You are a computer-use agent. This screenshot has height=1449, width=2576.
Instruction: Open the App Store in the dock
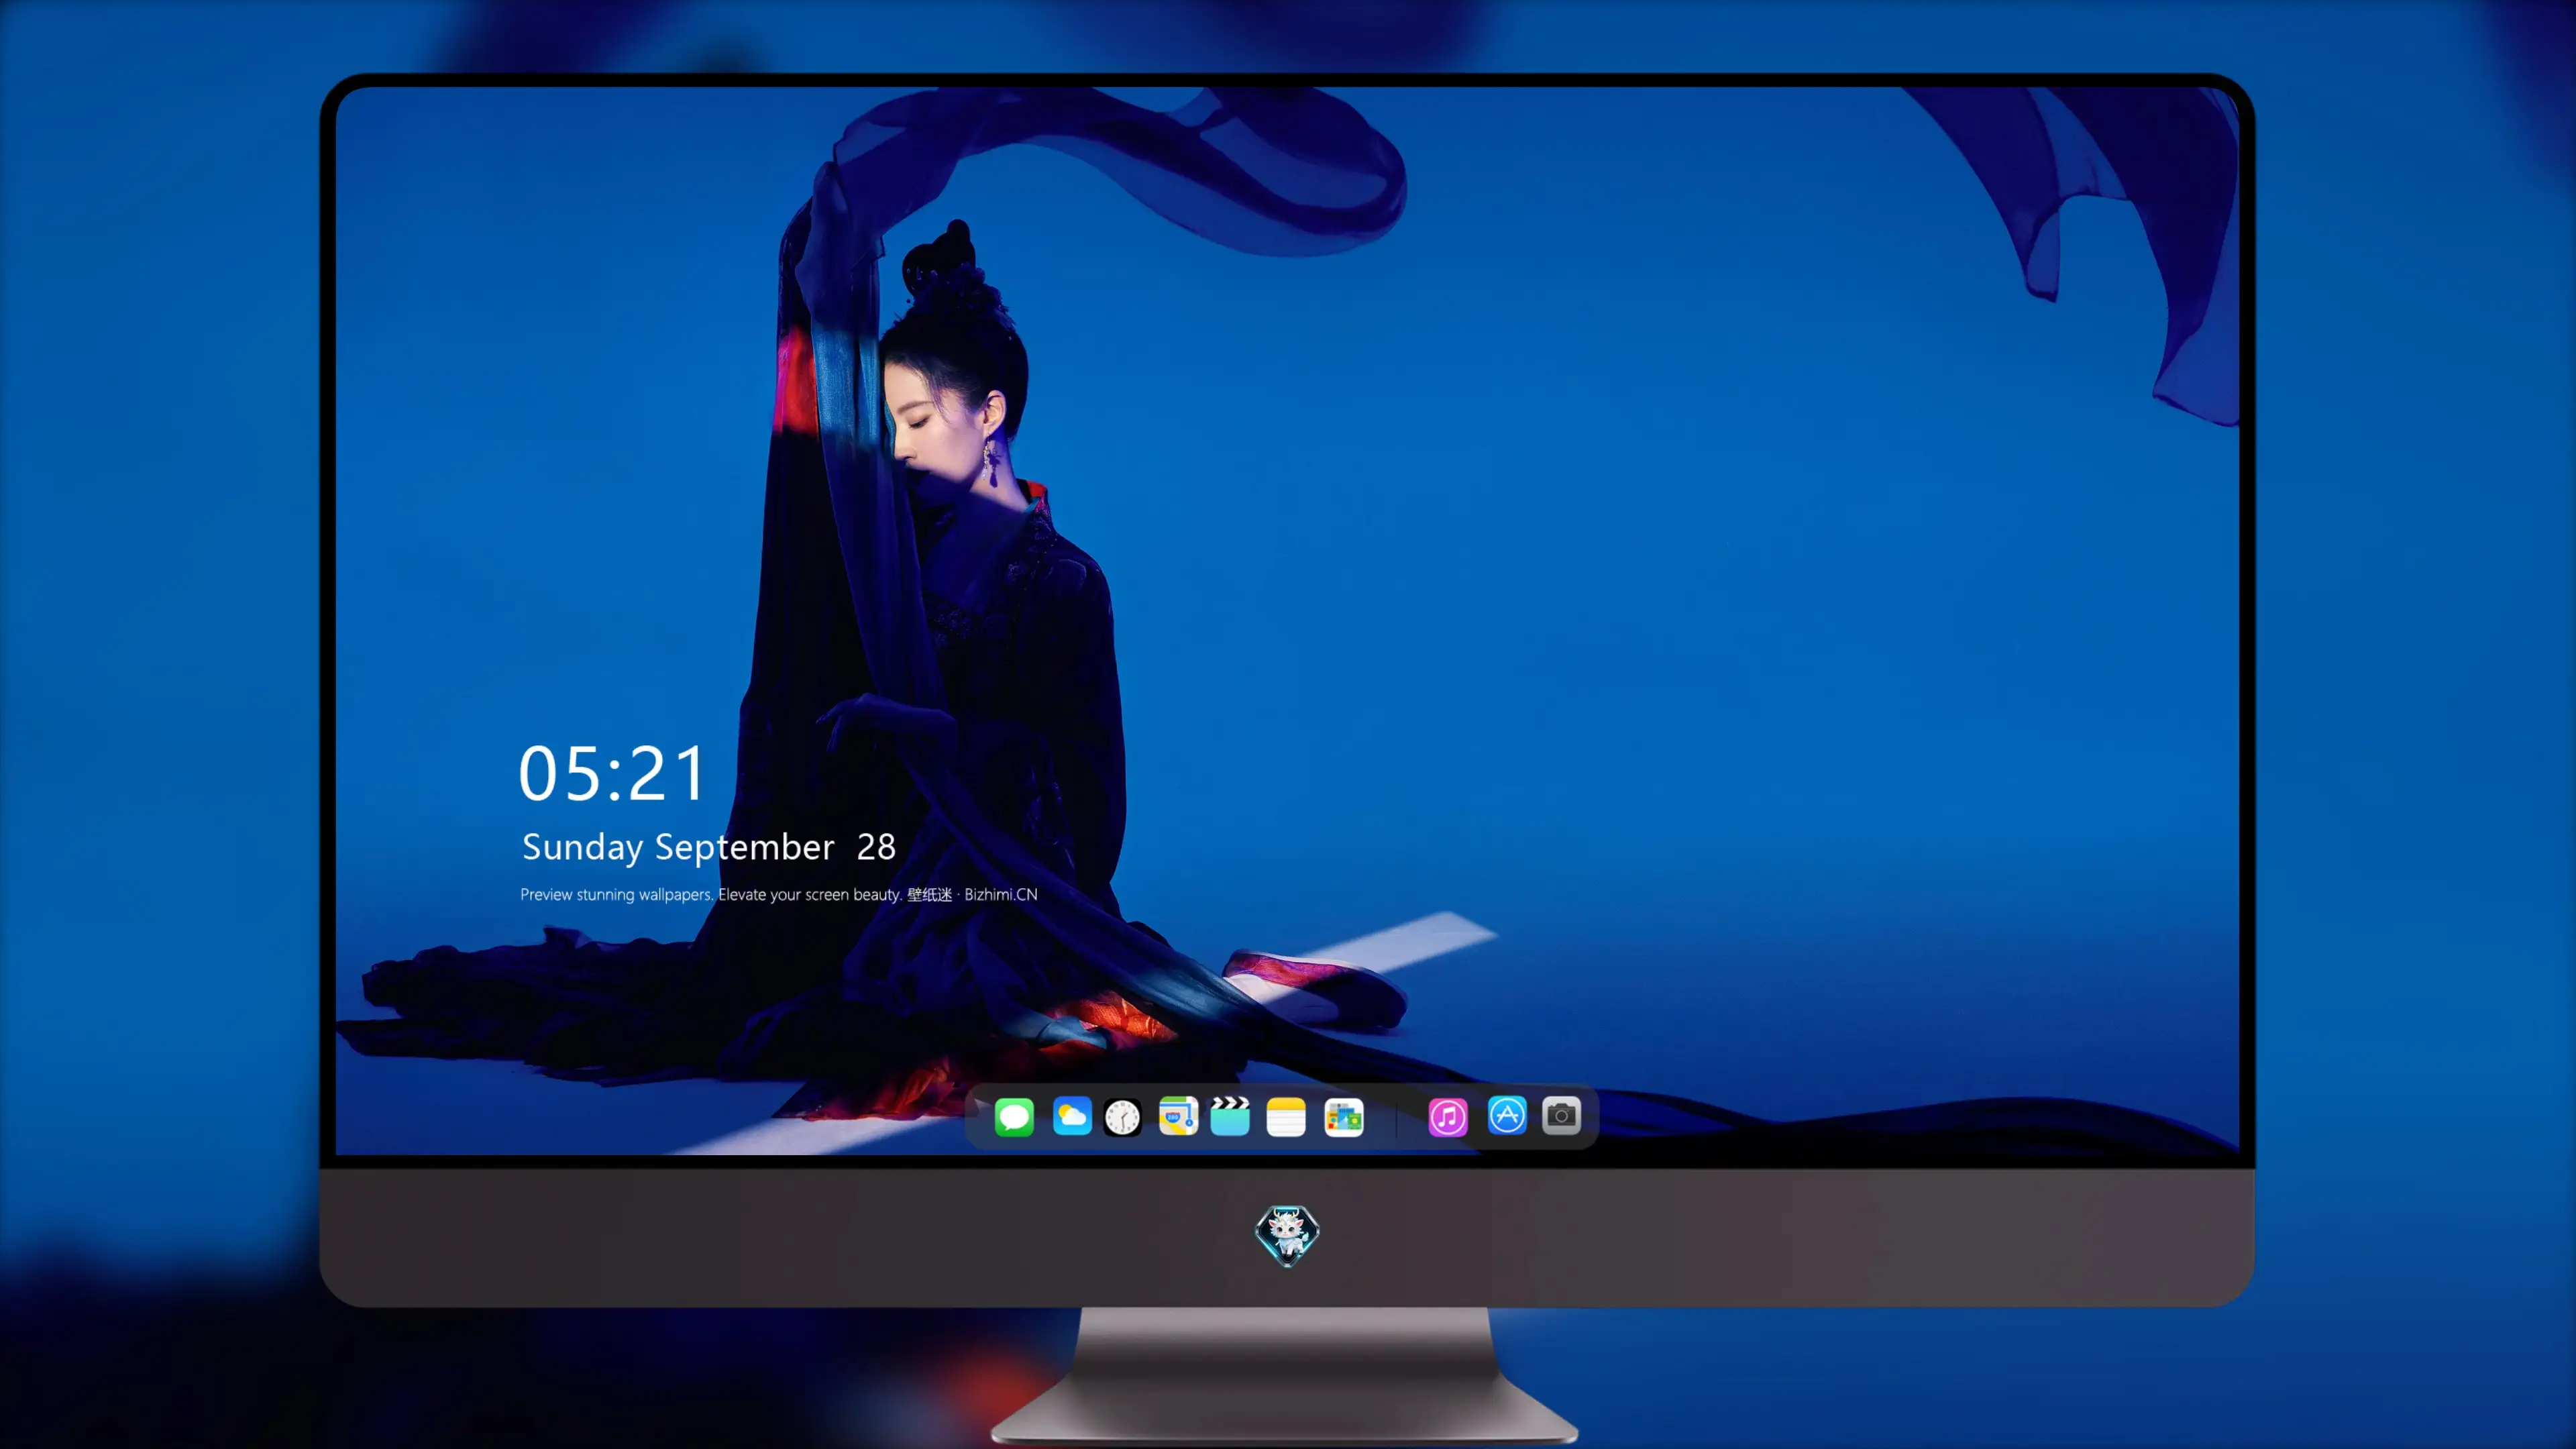1507,1115
